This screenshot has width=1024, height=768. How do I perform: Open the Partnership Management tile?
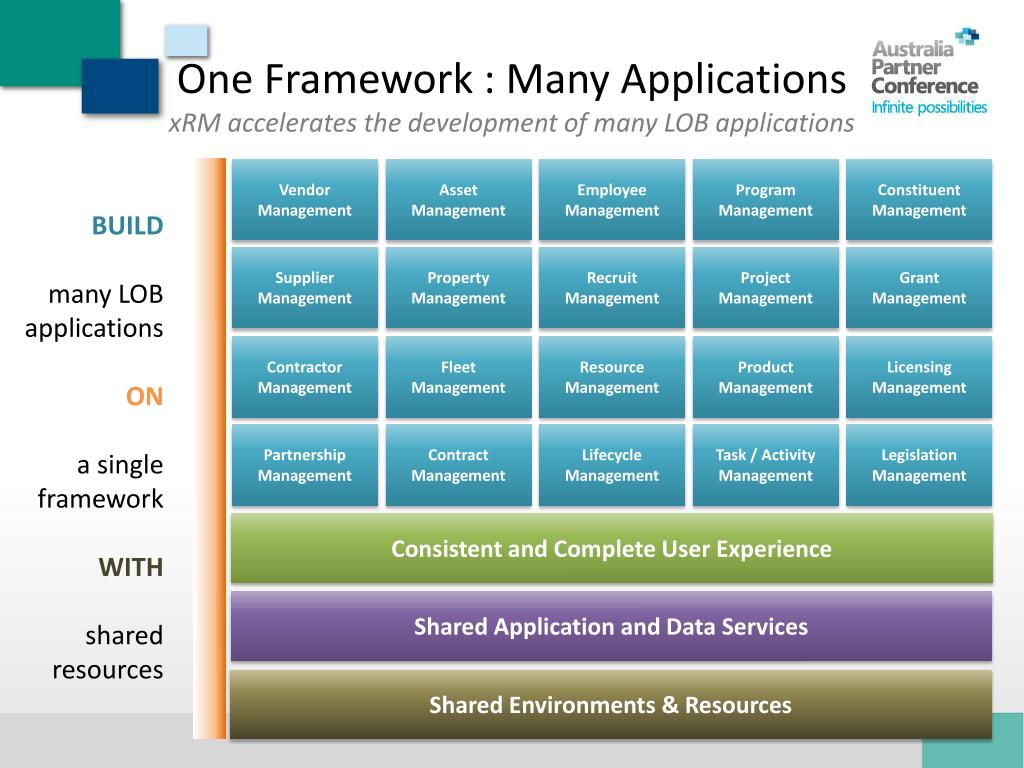(305, 465)
